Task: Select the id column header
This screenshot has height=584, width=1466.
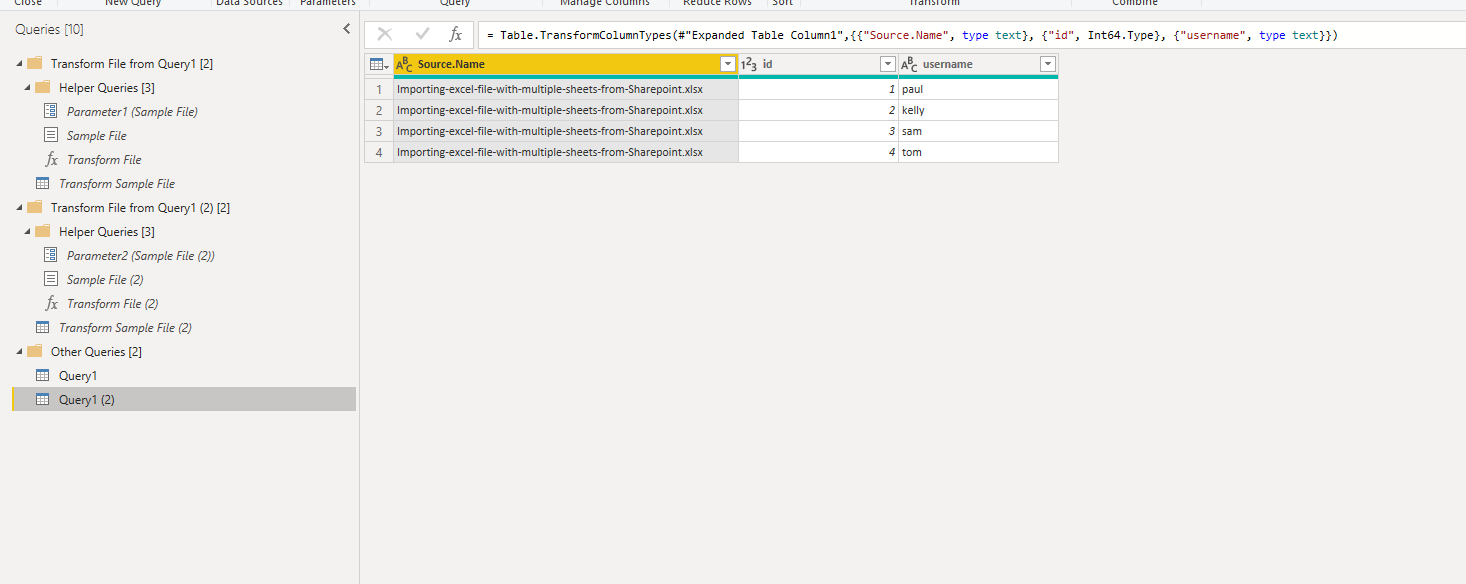Action: (818, 64)
